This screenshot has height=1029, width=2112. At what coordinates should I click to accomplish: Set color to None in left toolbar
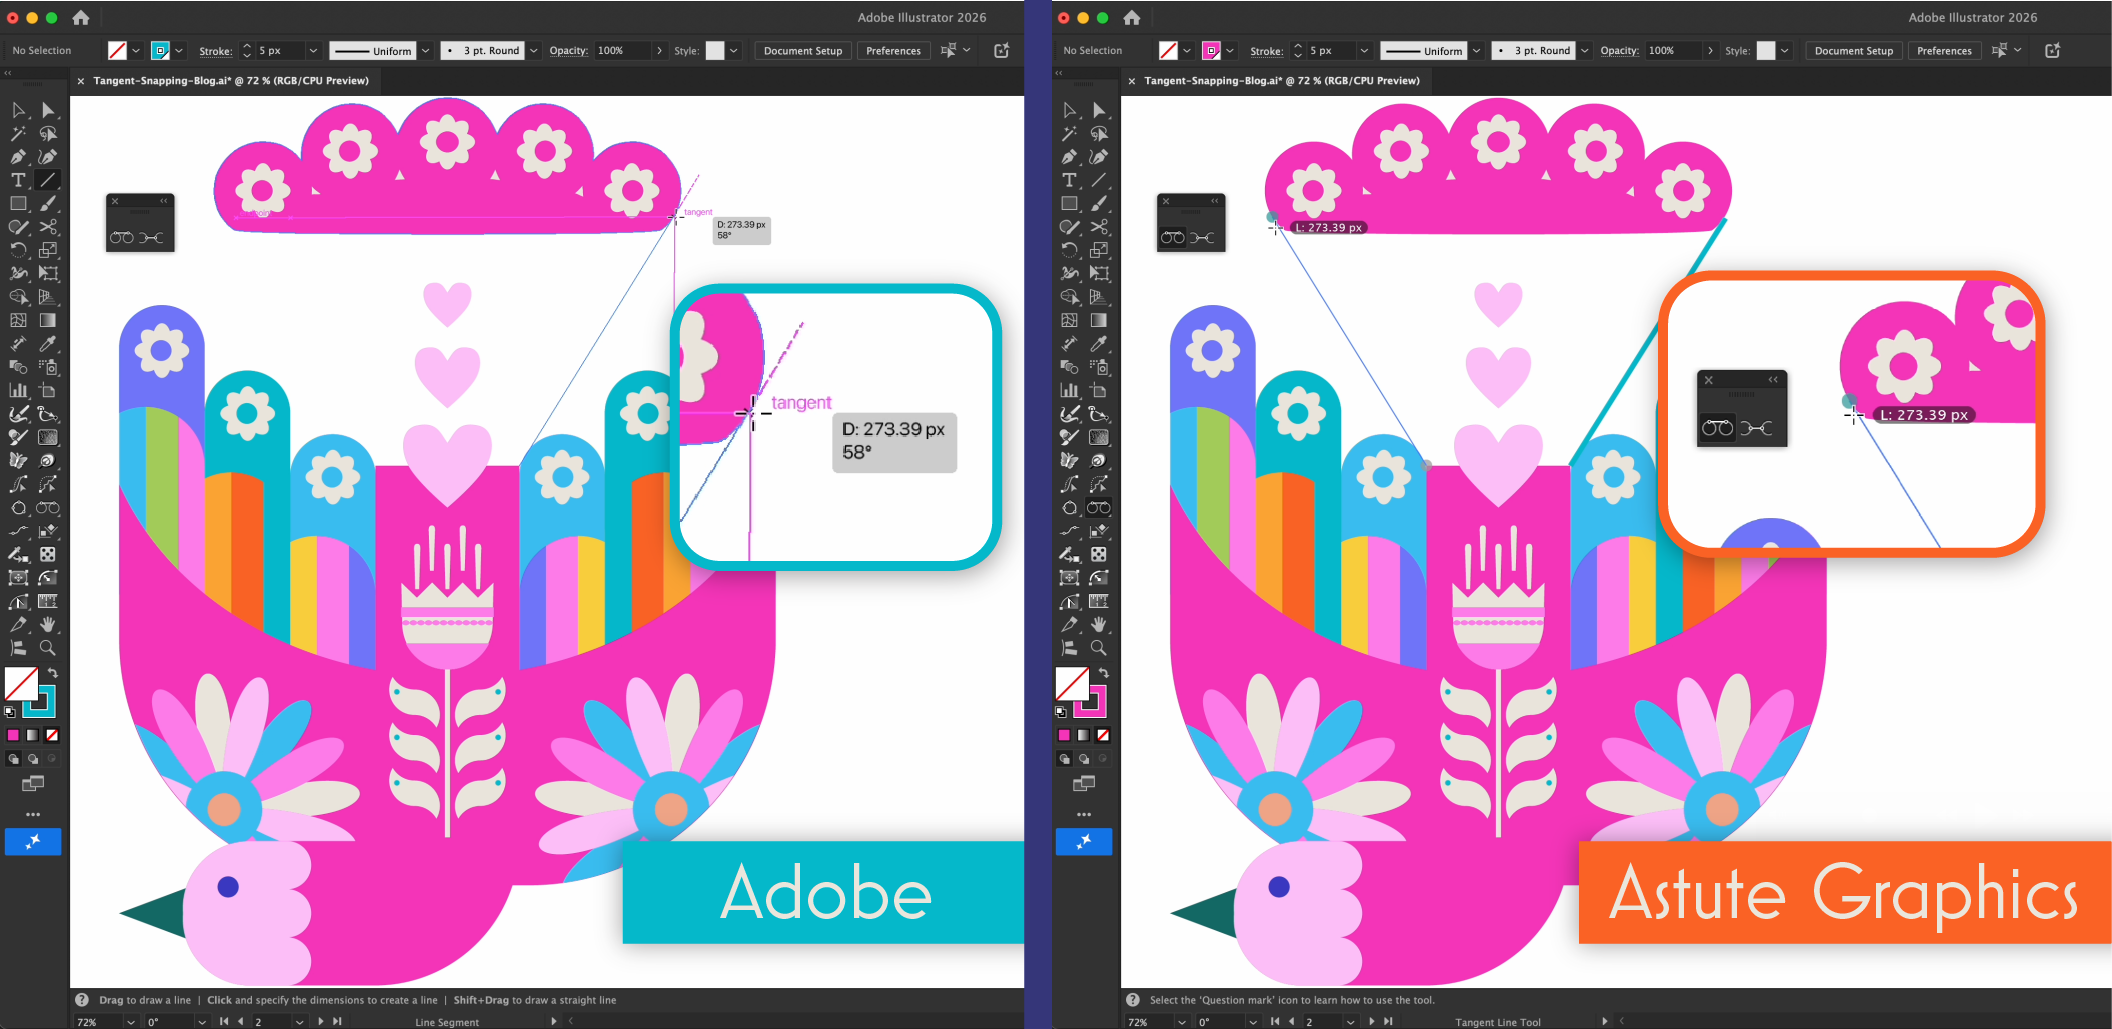coord(52,735)
